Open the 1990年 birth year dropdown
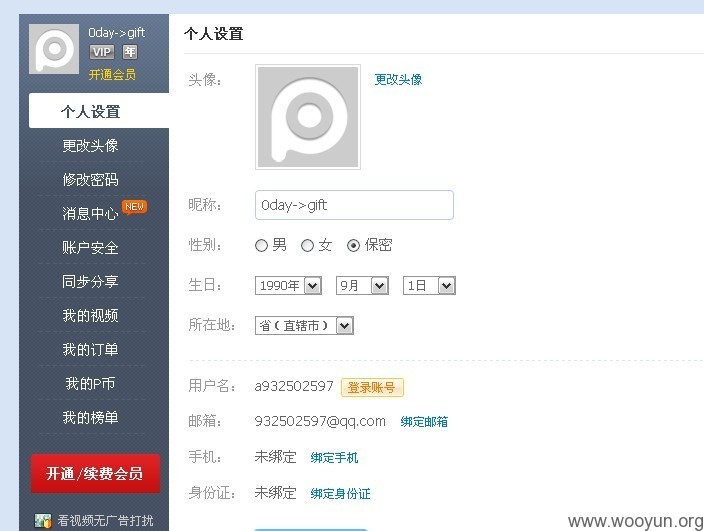 coord(288,285)
